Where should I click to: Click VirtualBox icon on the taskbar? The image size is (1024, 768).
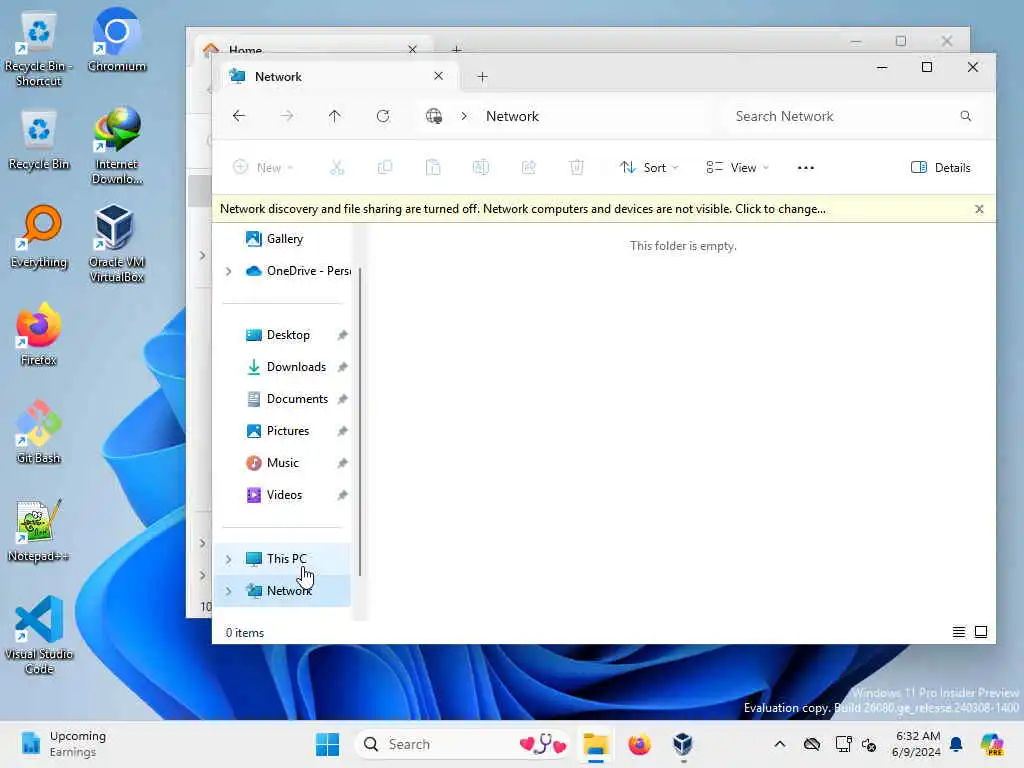pyautogui.click(x=682, y=744)
